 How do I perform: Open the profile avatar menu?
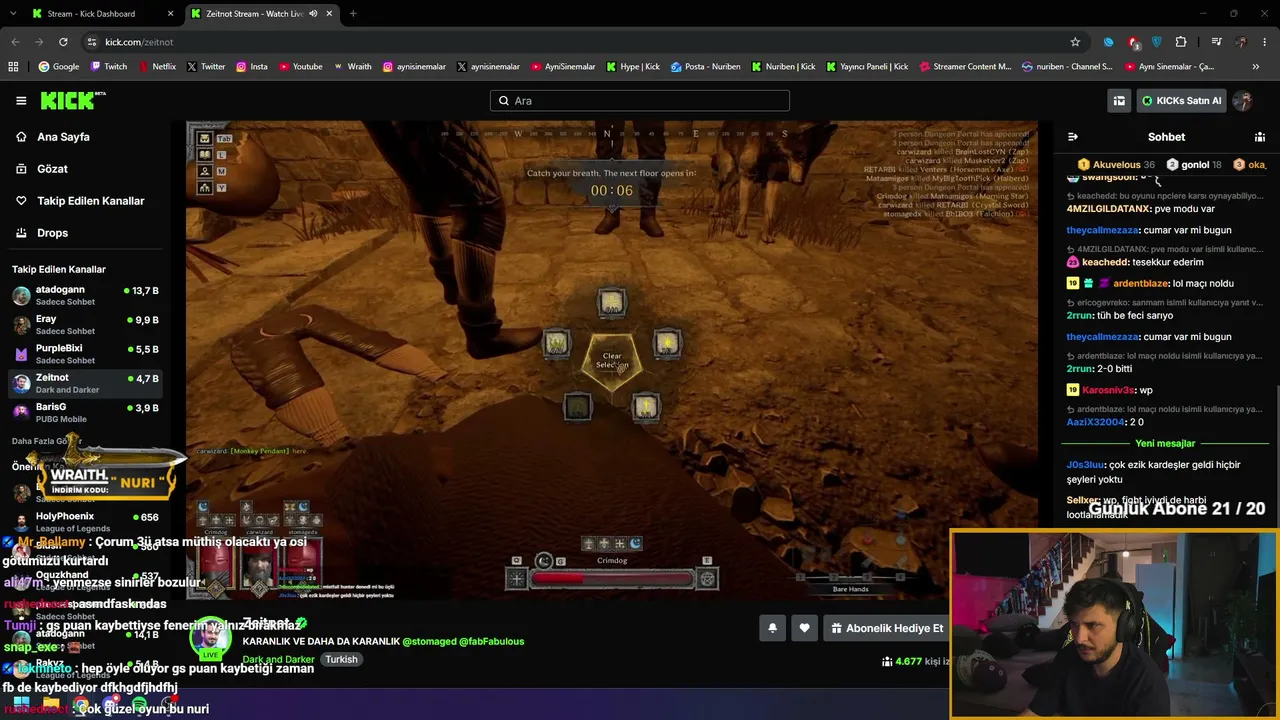1243,100
